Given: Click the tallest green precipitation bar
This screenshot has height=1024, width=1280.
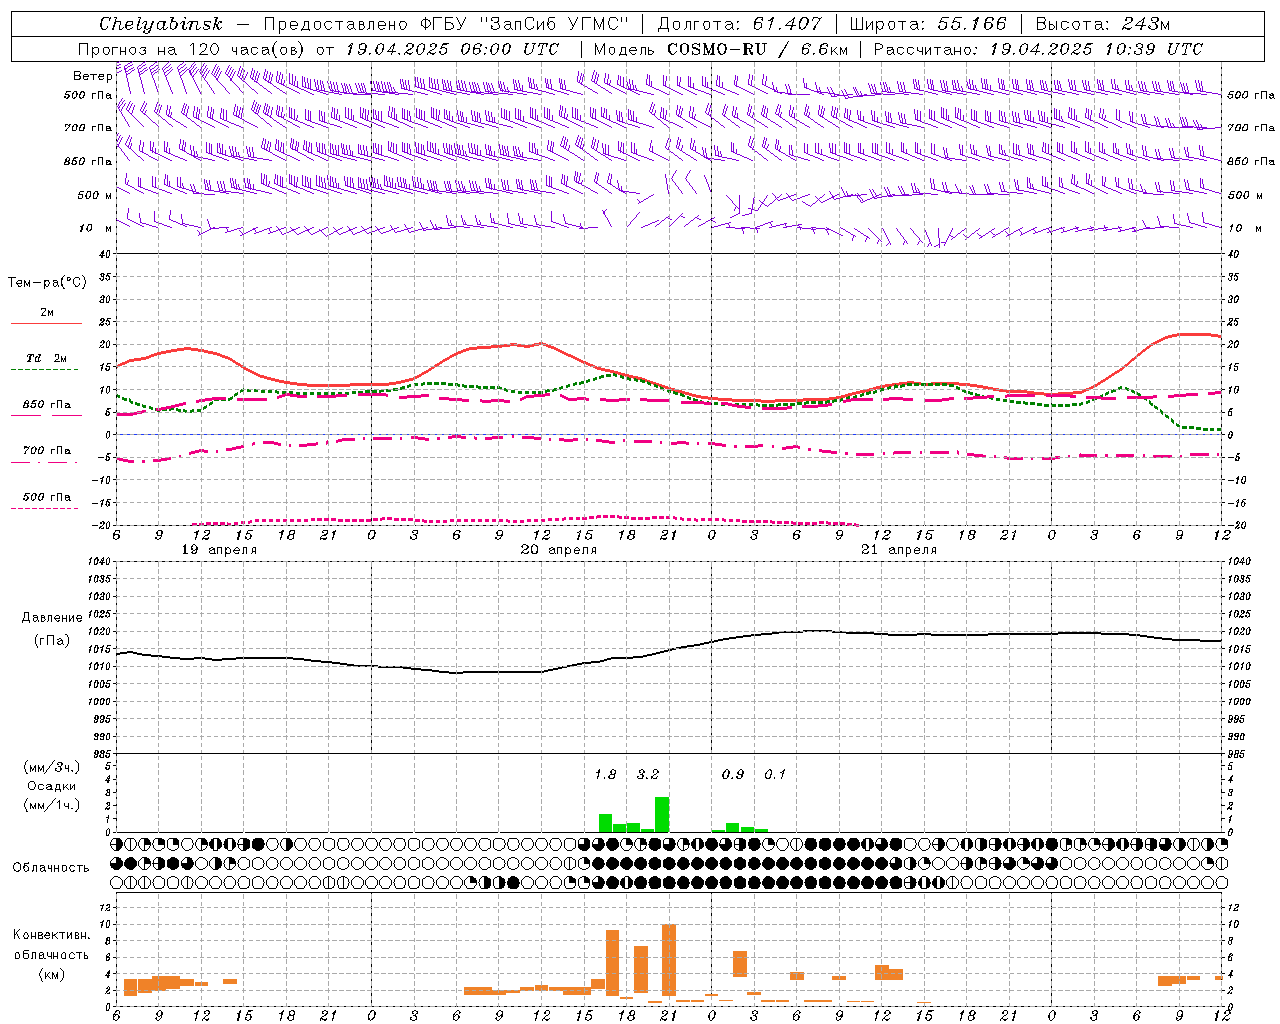Looking at the screenshot, I should (x=662, y=814).
